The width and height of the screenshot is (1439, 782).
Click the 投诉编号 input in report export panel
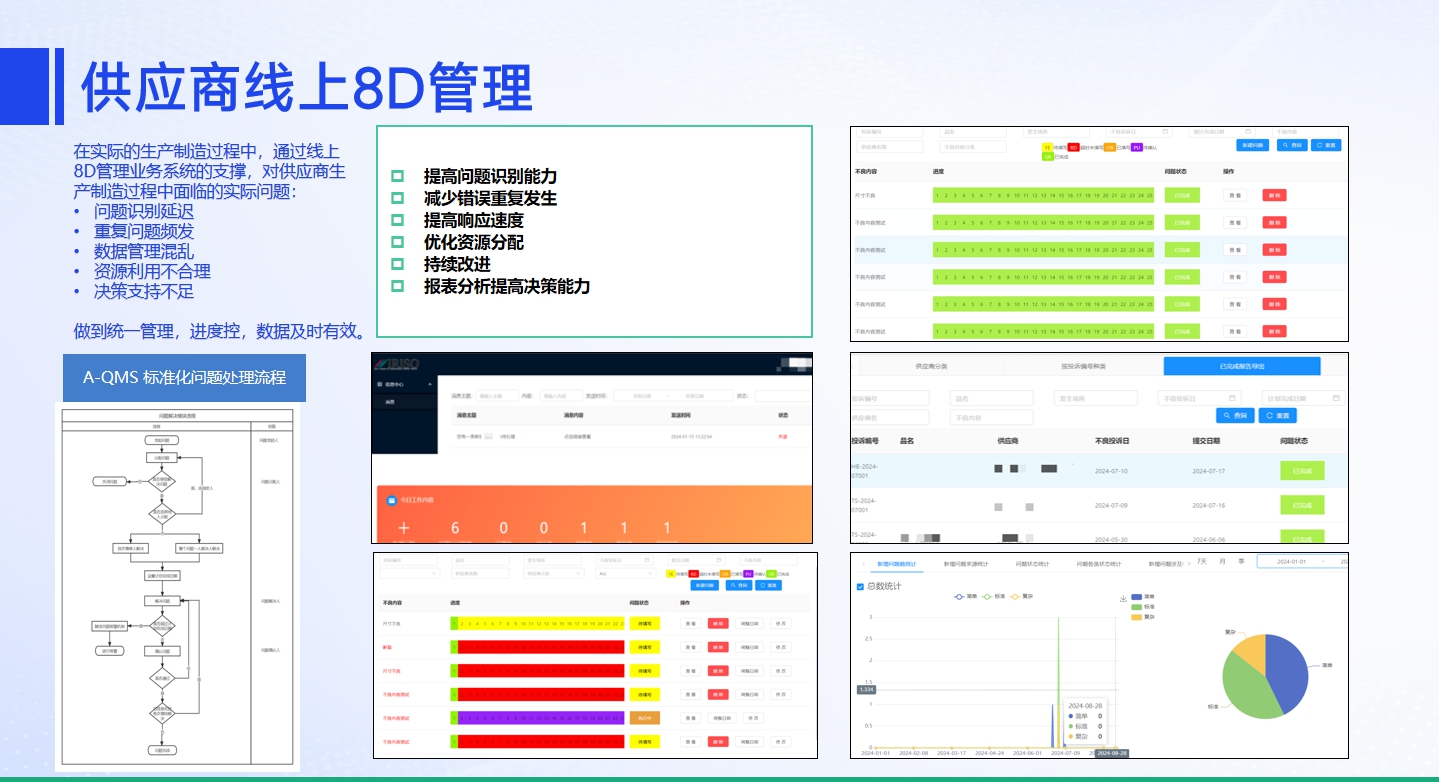pos(890,398)
